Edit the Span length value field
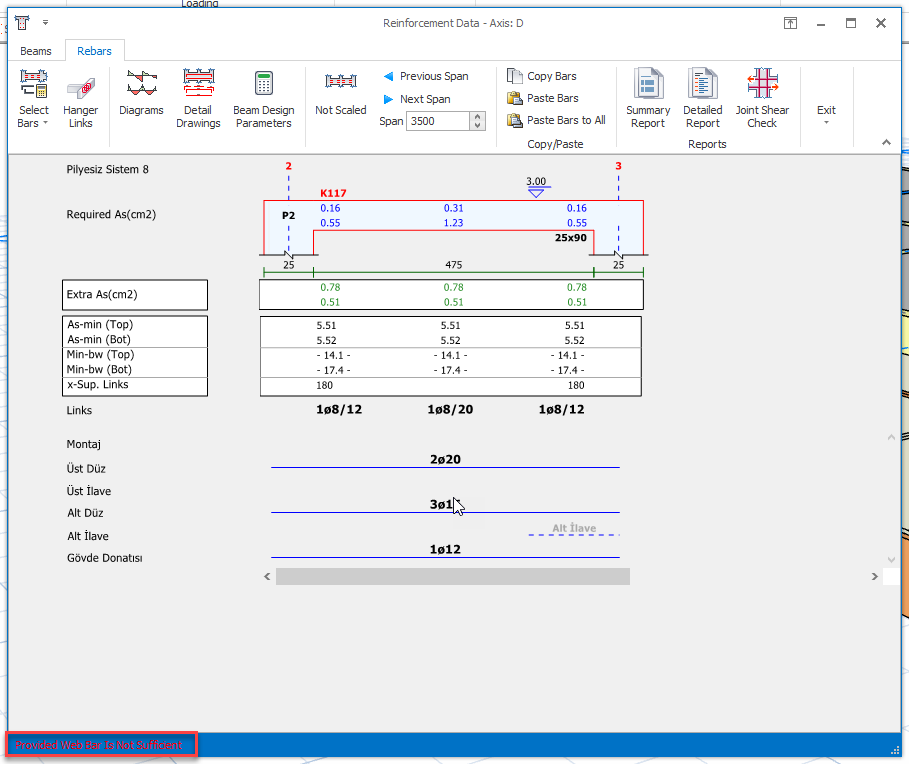The image size is (909, 764). (440, 119)
